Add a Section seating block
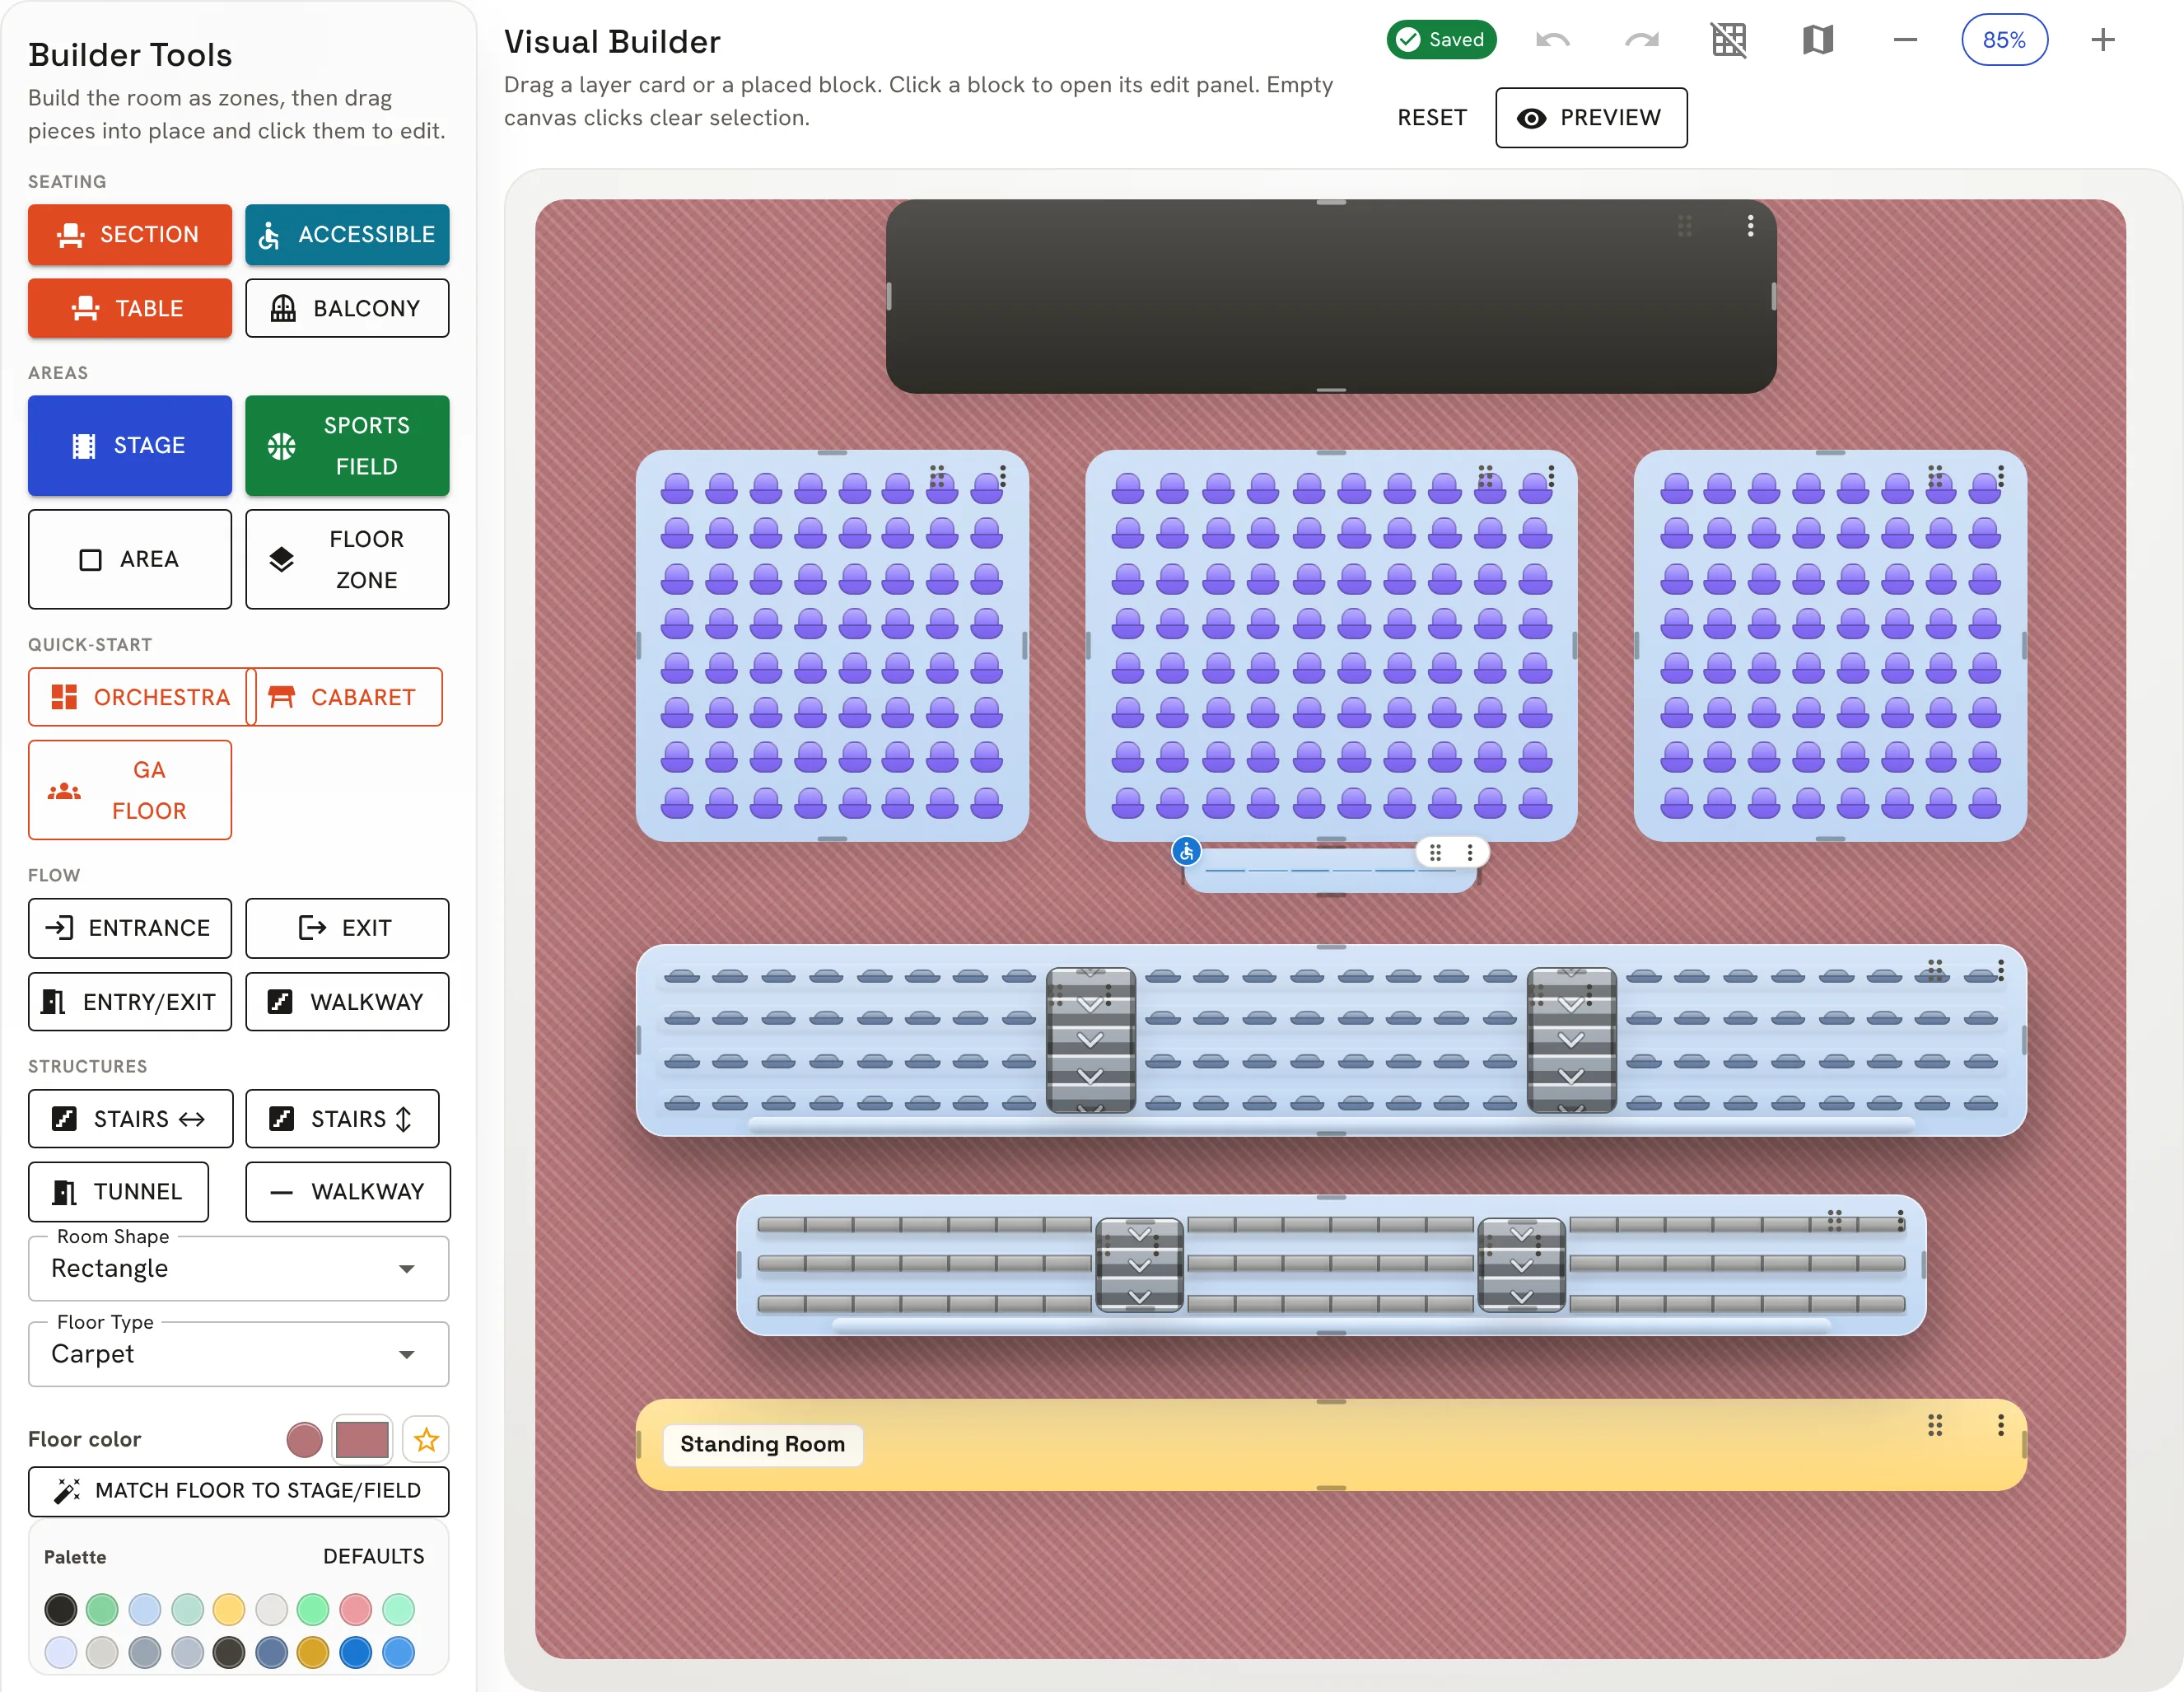2184x1692 pixels. coord(130,235)
